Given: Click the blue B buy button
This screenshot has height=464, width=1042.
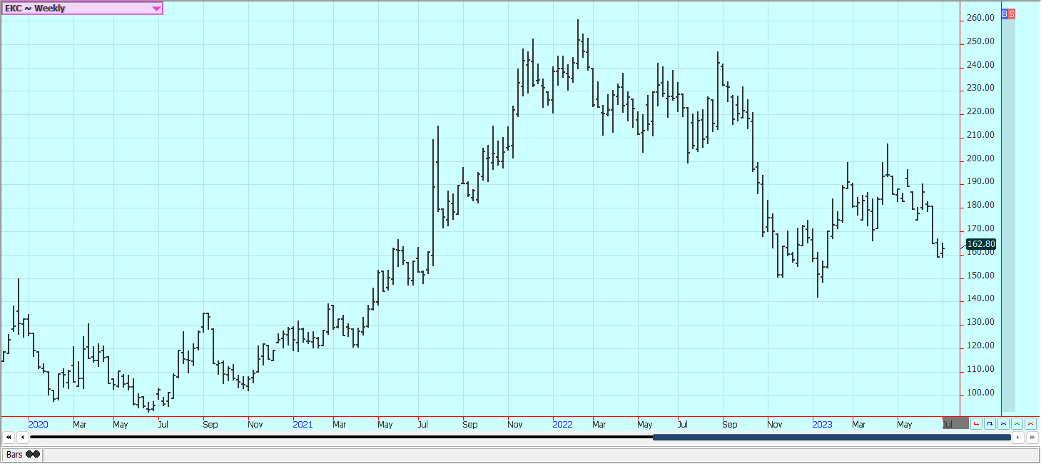Looking at the screenshot, I should pos(1005,13).
